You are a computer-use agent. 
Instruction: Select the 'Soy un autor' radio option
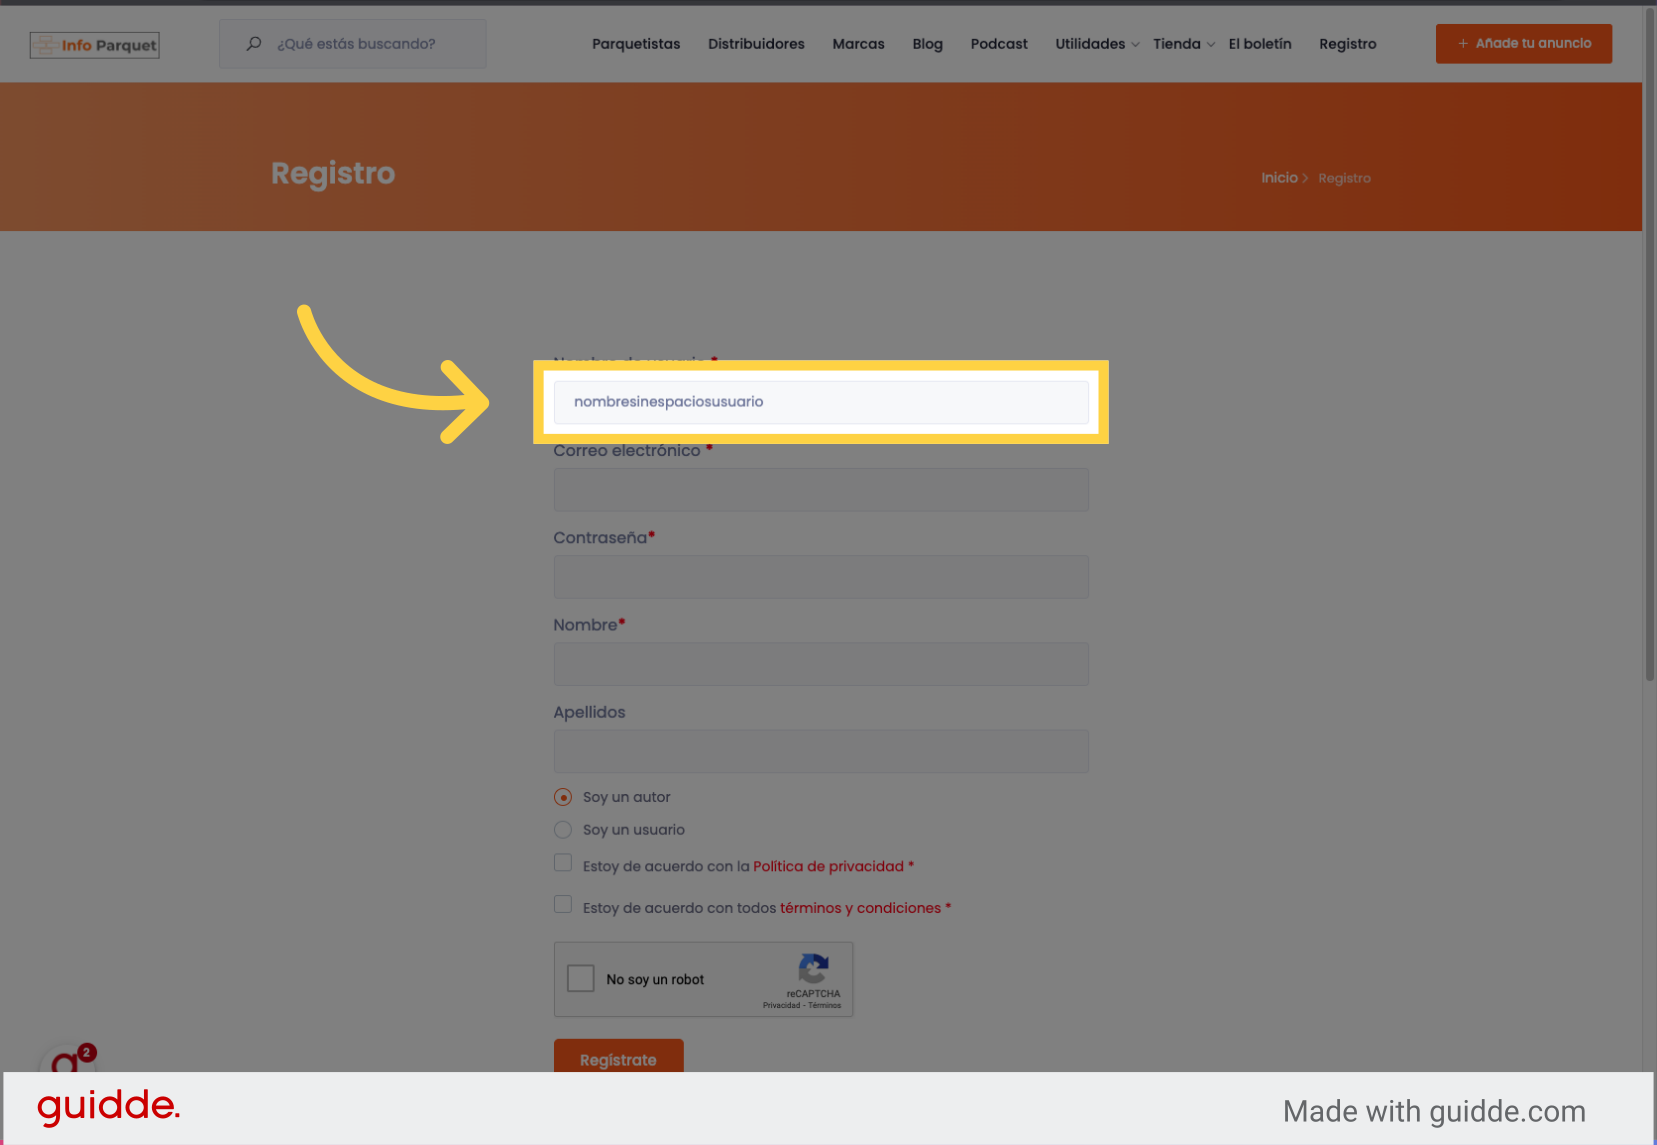point(563,797)
